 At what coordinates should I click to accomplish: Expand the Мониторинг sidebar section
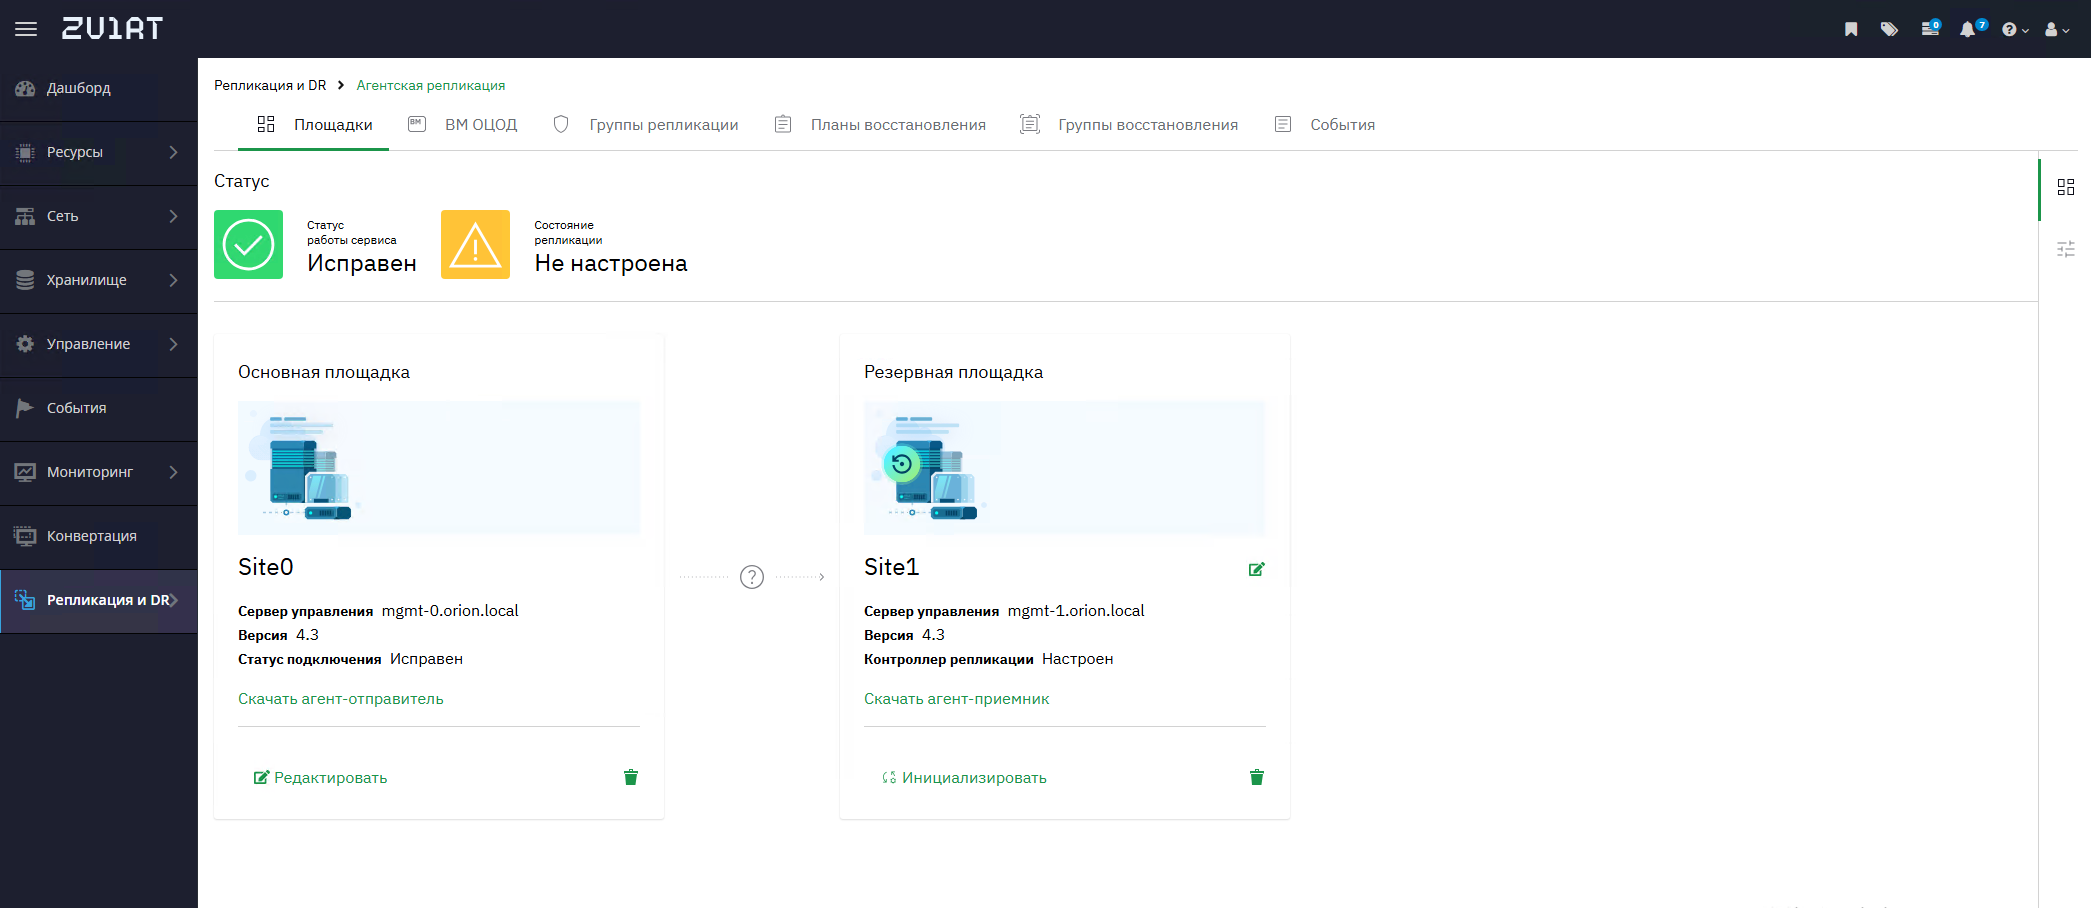click(98, 472)
